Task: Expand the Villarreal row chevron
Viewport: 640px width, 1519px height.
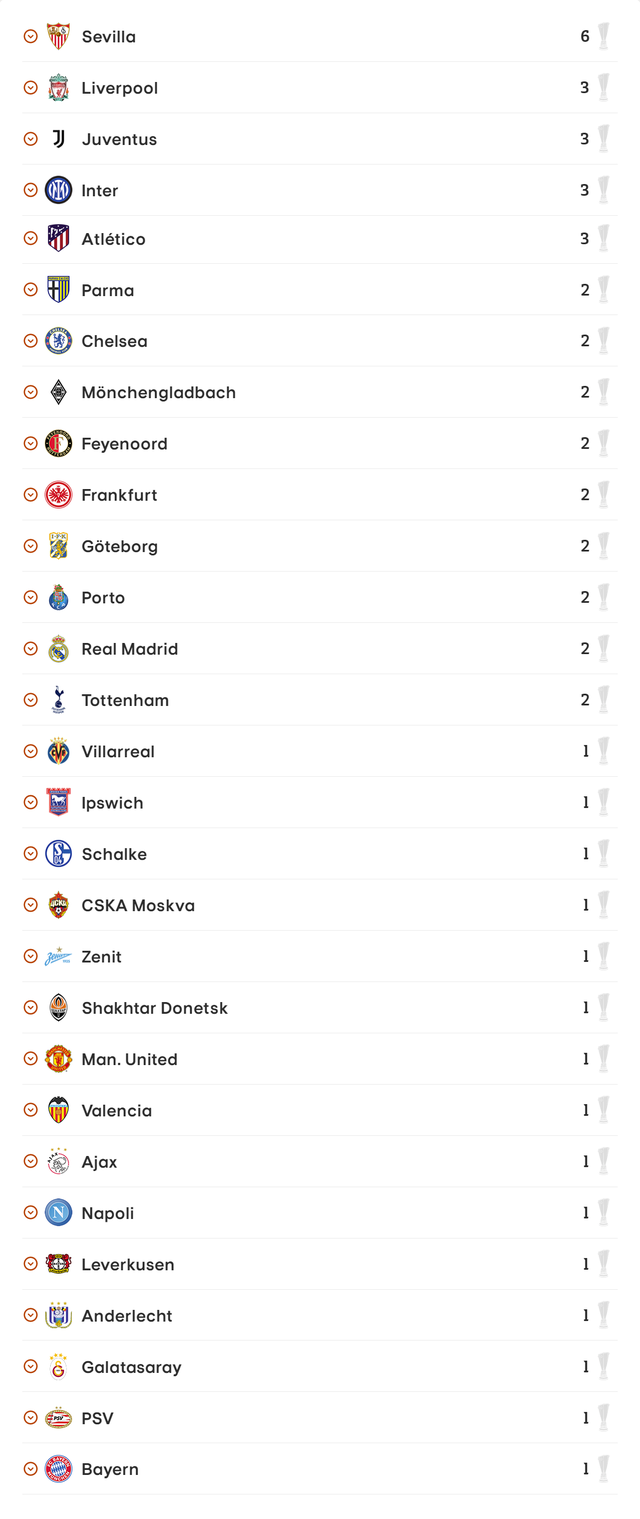Action: click(x=31, y=752)
